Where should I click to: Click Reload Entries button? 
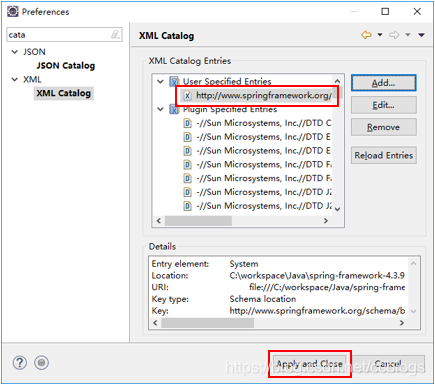pyautogui.click(x=383, y=155)
